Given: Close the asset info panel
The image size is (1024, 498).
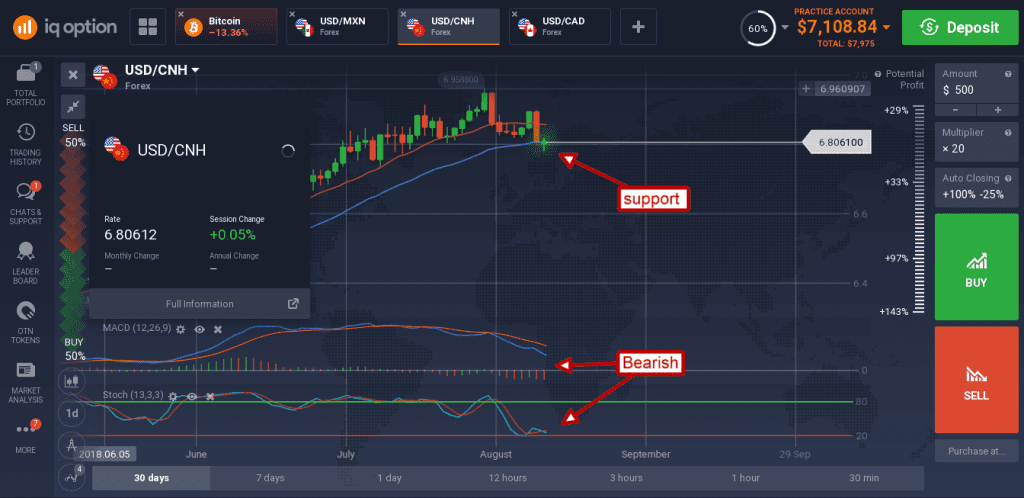Looking at the screenshot, I should (x=72, y=75).
